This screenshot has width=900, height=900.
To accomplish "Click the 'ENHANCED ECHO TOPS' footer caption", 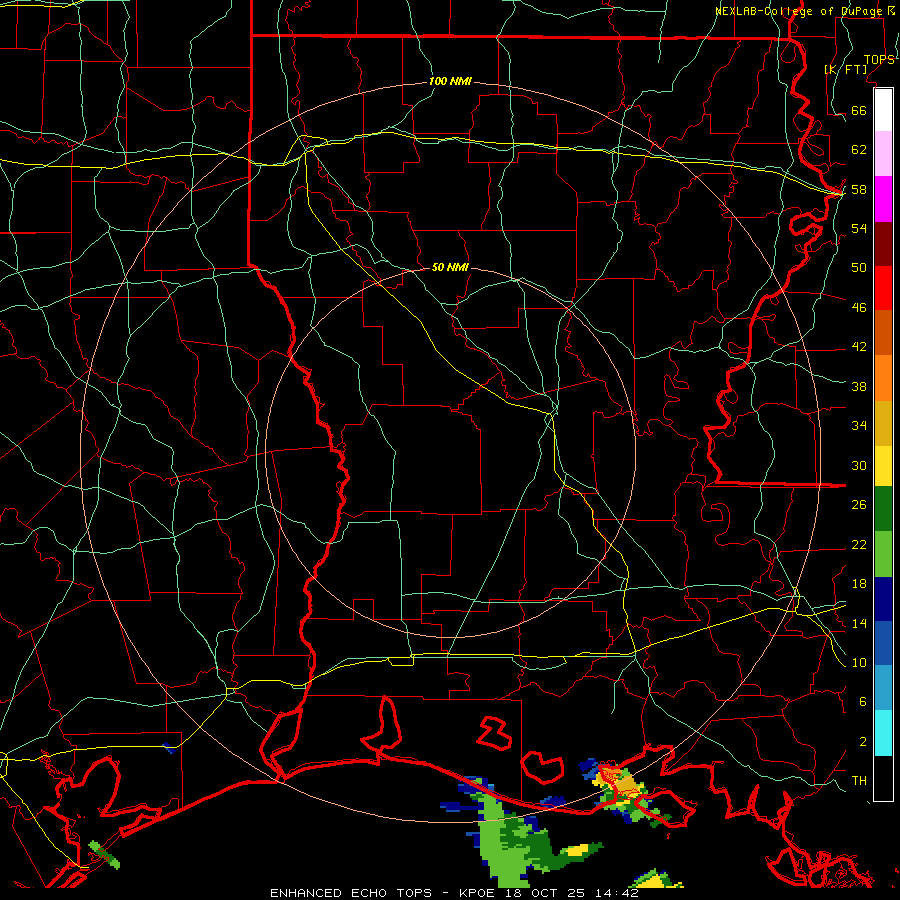I will click(x=351, y=893).
